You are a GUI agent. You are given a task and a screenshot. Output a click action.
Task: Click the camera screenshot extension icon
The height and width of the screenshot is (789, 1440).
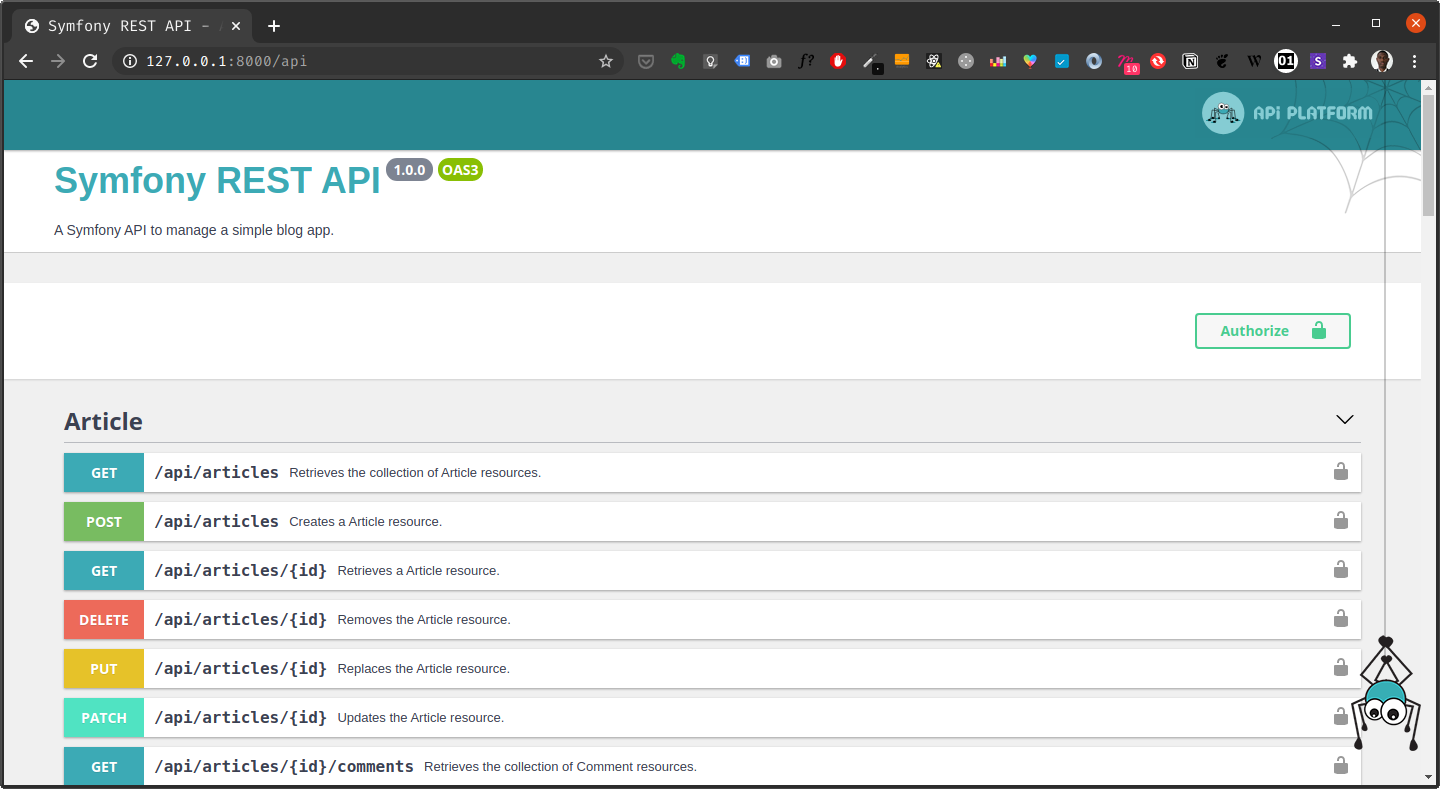tap(774, 61)
